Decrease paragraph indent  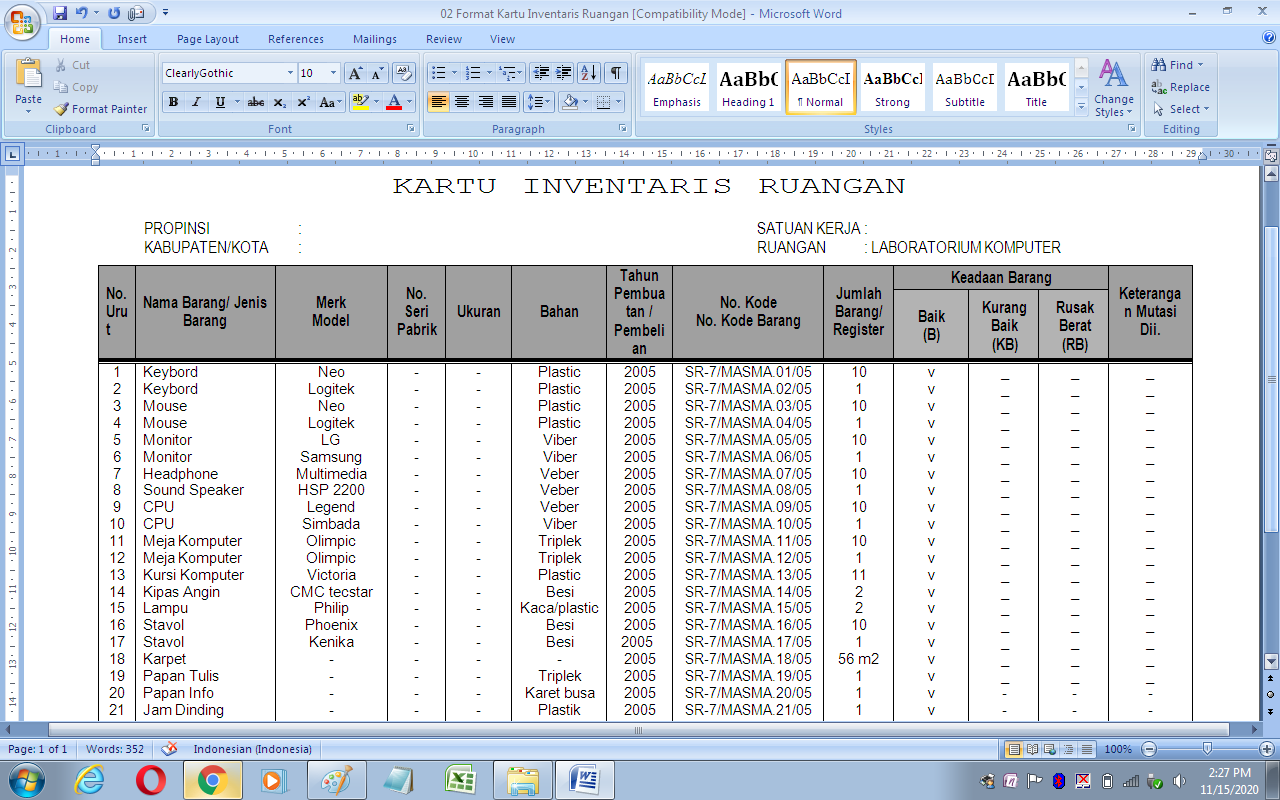[x=541, y=73]
